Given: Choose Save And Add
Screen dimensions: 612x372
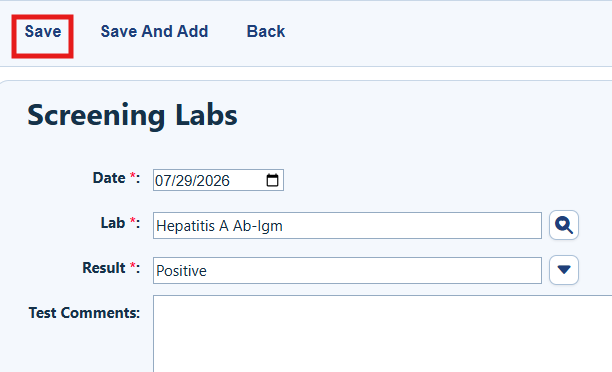Looking at the screenshot, I should coord(154,32).
